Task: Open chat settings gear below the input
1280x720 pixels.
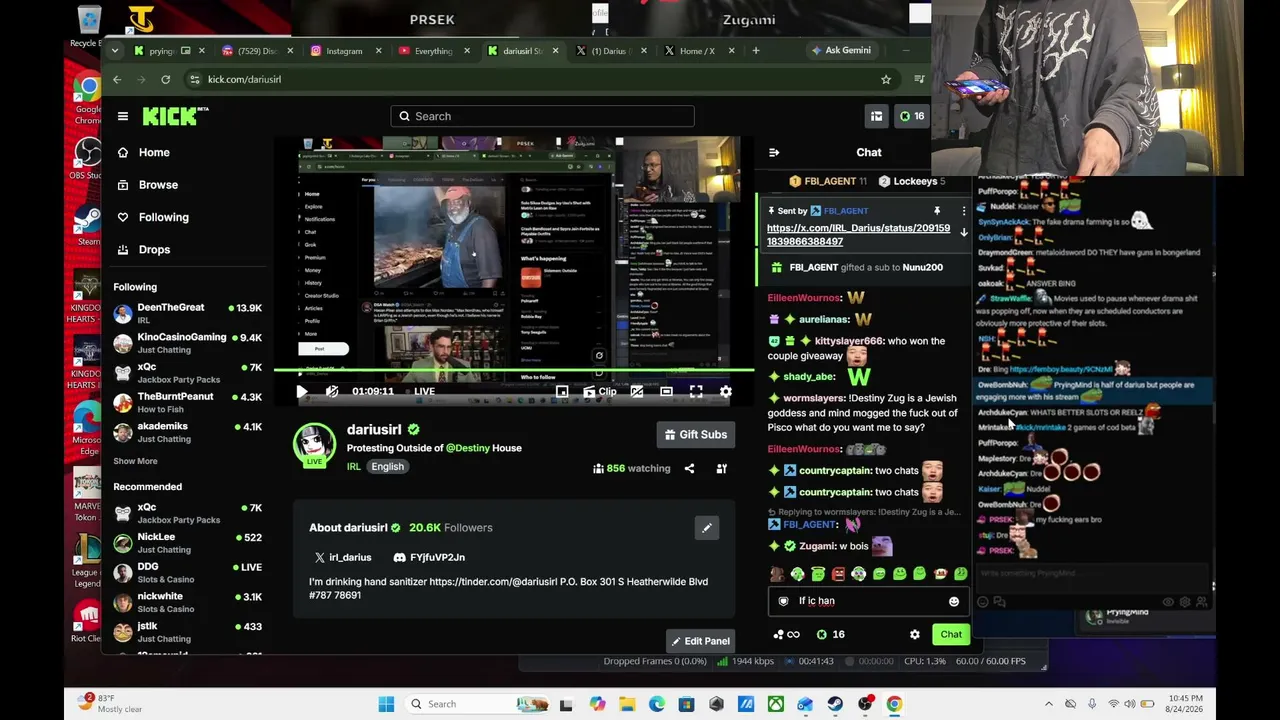Action: coord(914,634)
